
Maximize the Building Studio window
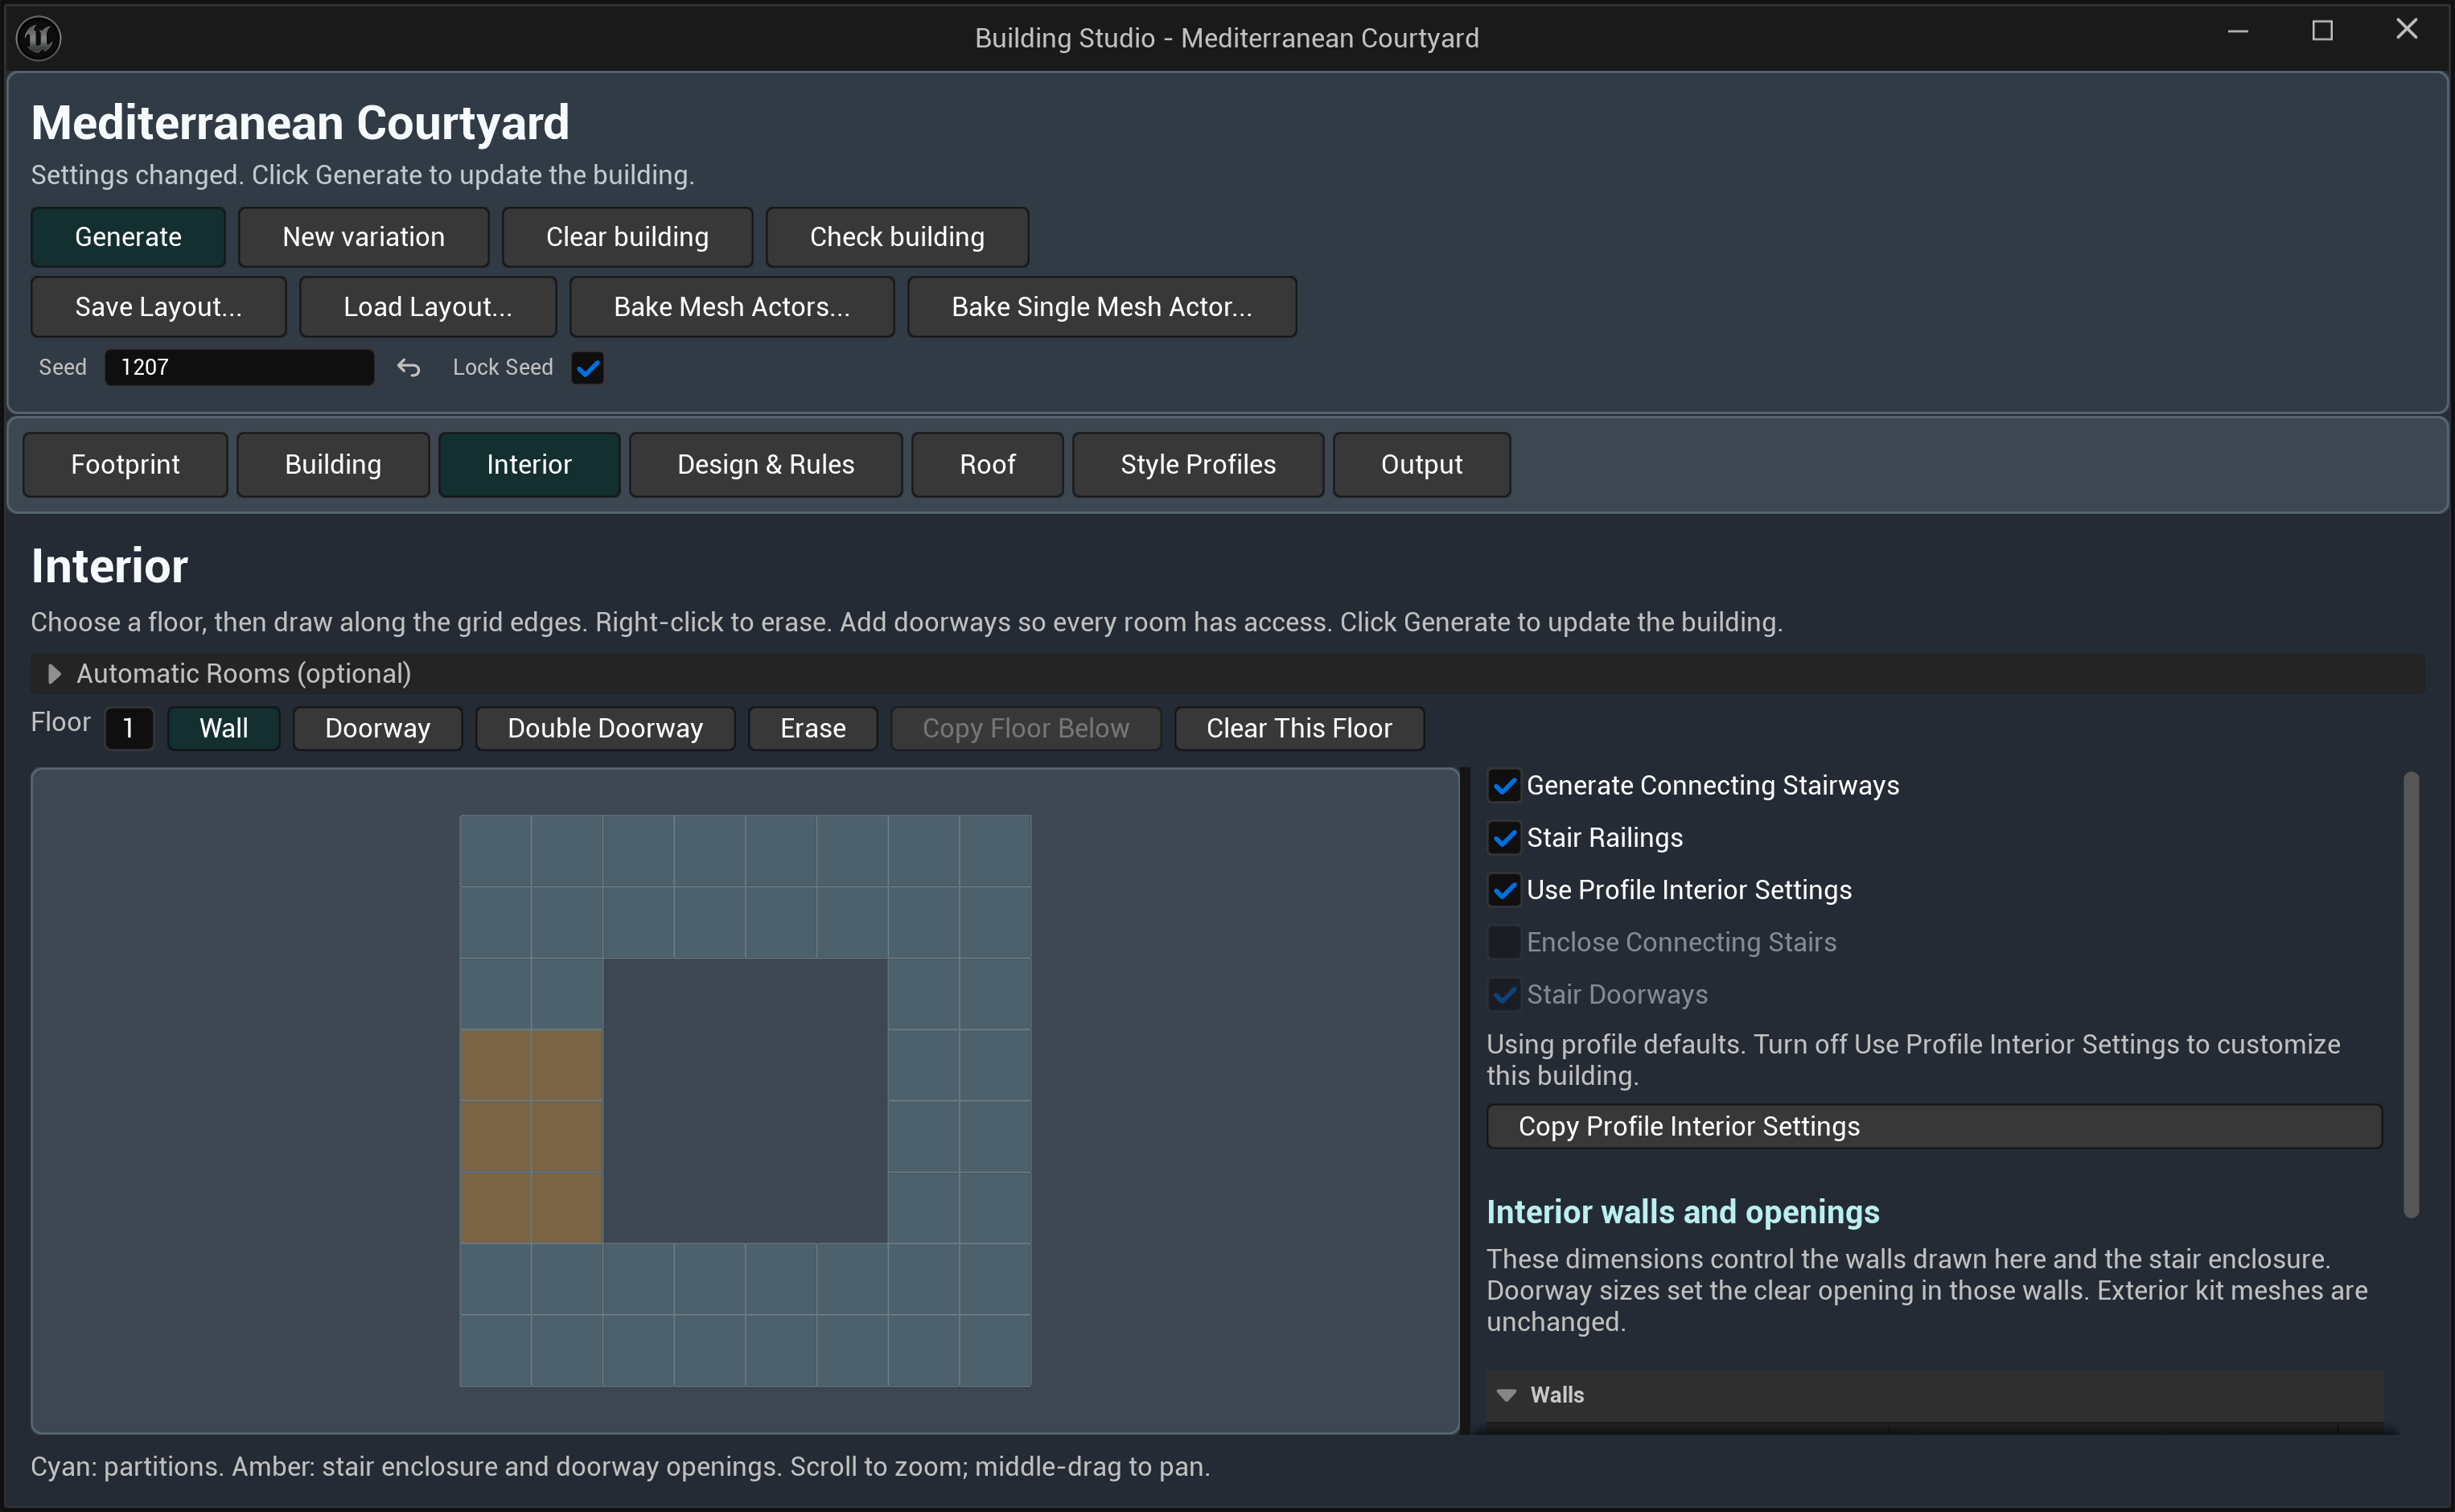point(2322,31)
